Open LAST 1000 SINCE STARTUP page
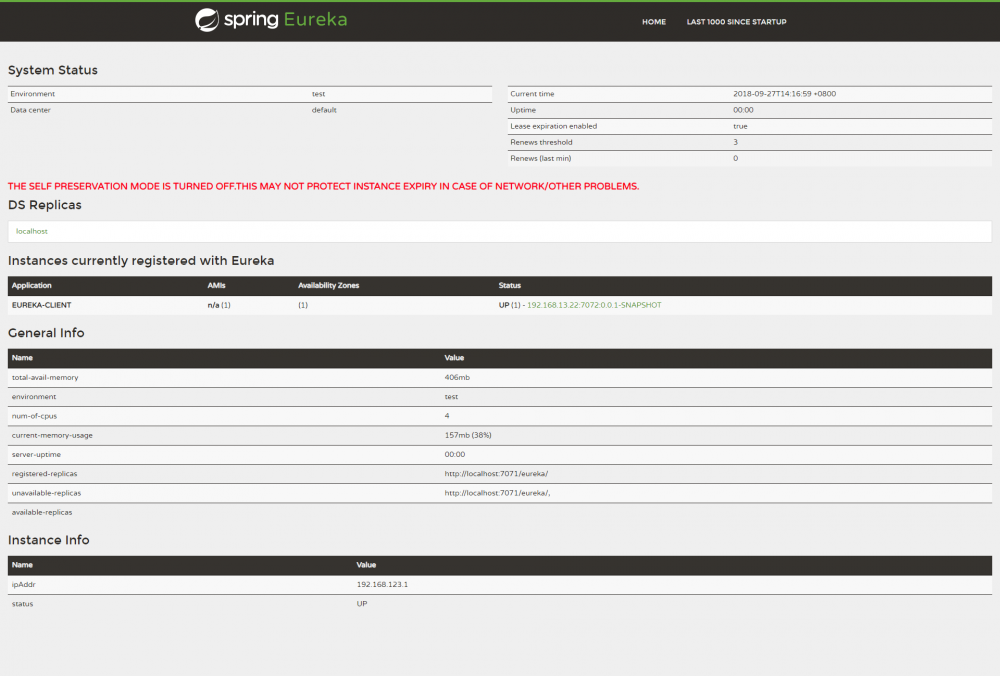The width and height of the screenshot is (1000, 676). [737, 22]
